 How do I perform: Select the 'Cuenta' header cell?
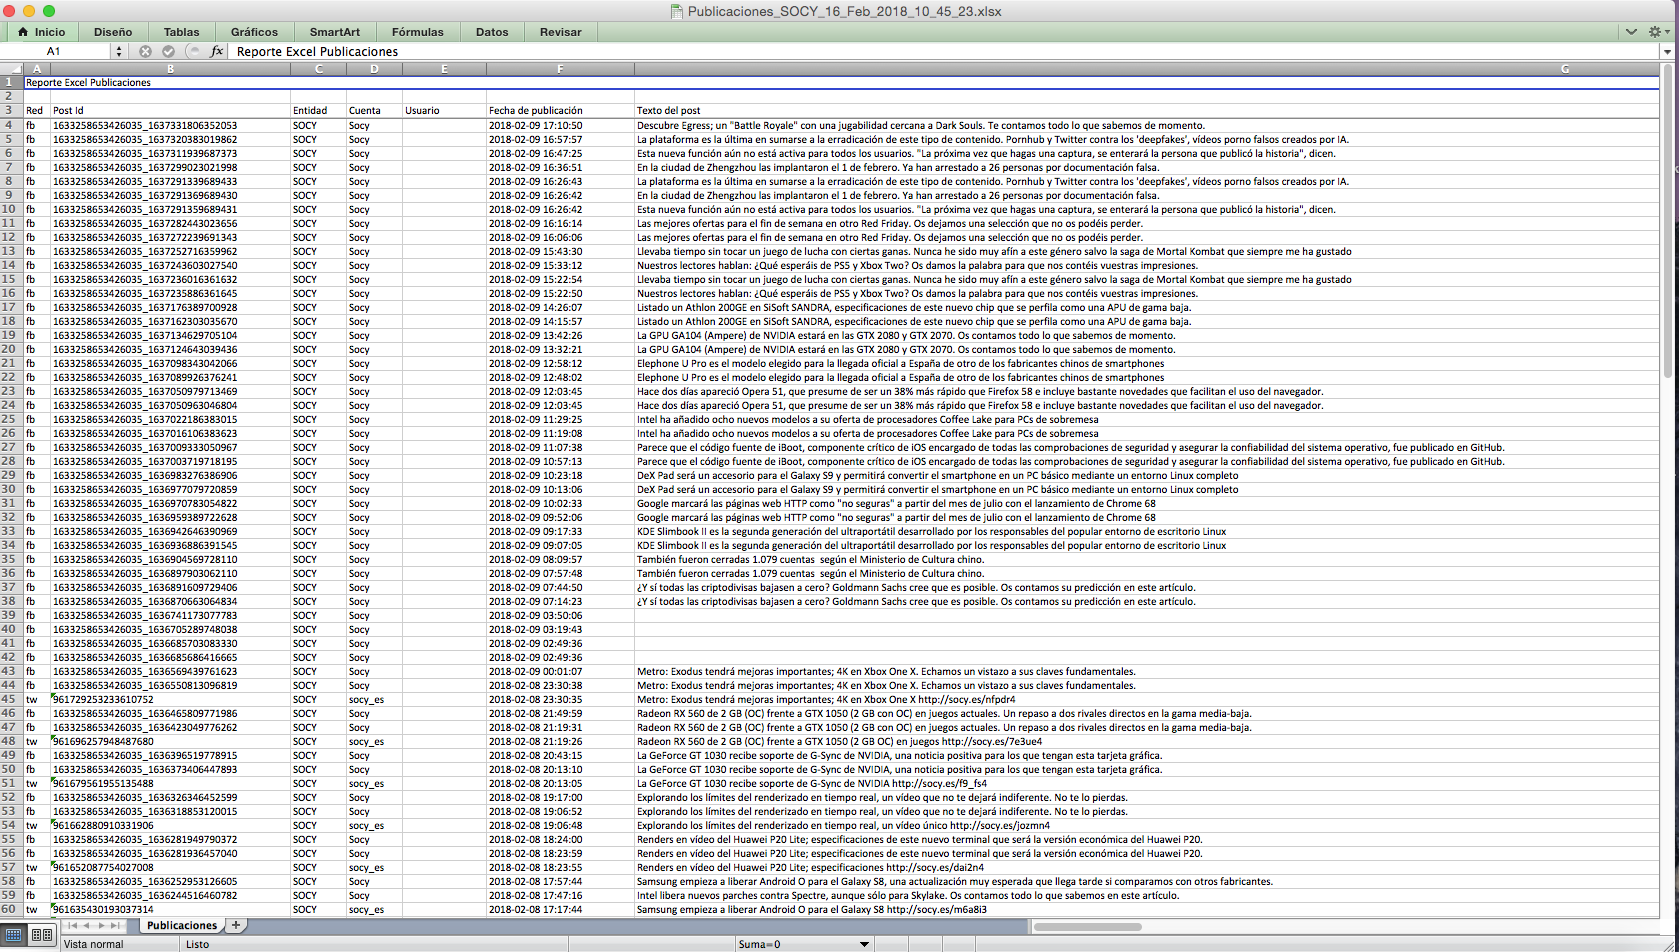click(x=374, y=110)
